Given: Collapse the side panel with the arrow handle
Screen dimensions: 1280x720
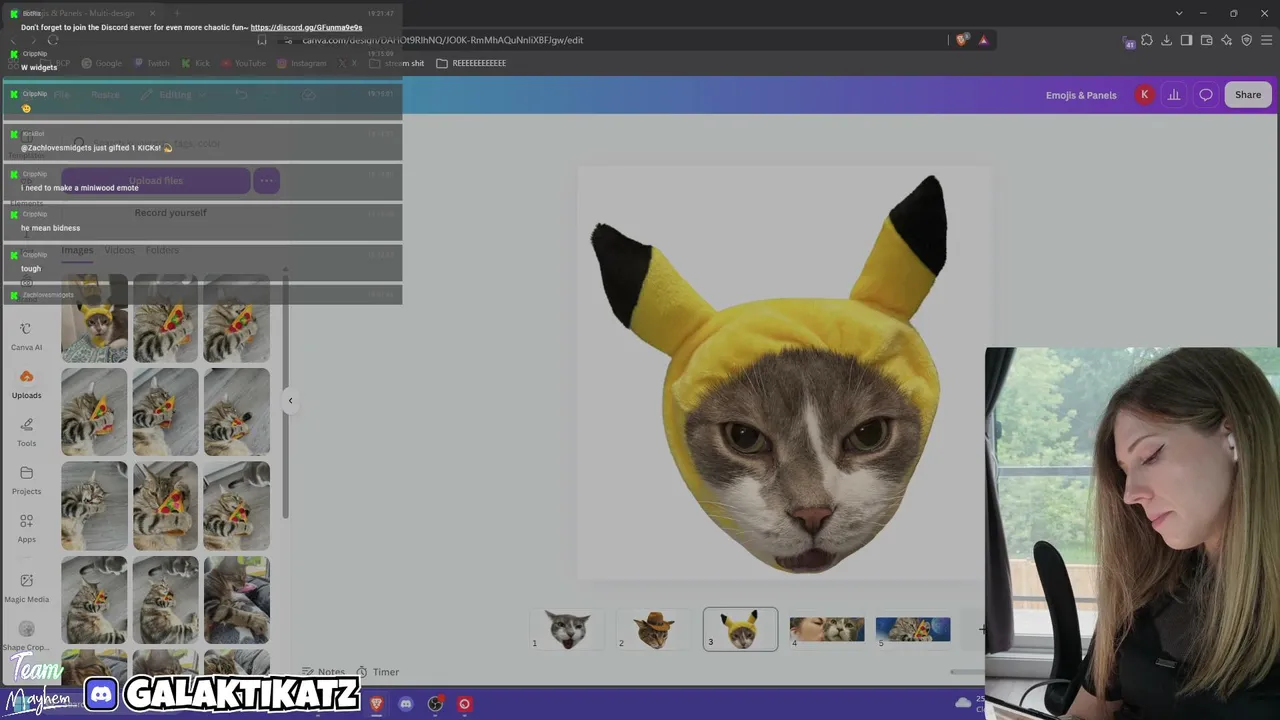Looking at the screenshot, I should (x=290, y=400).
